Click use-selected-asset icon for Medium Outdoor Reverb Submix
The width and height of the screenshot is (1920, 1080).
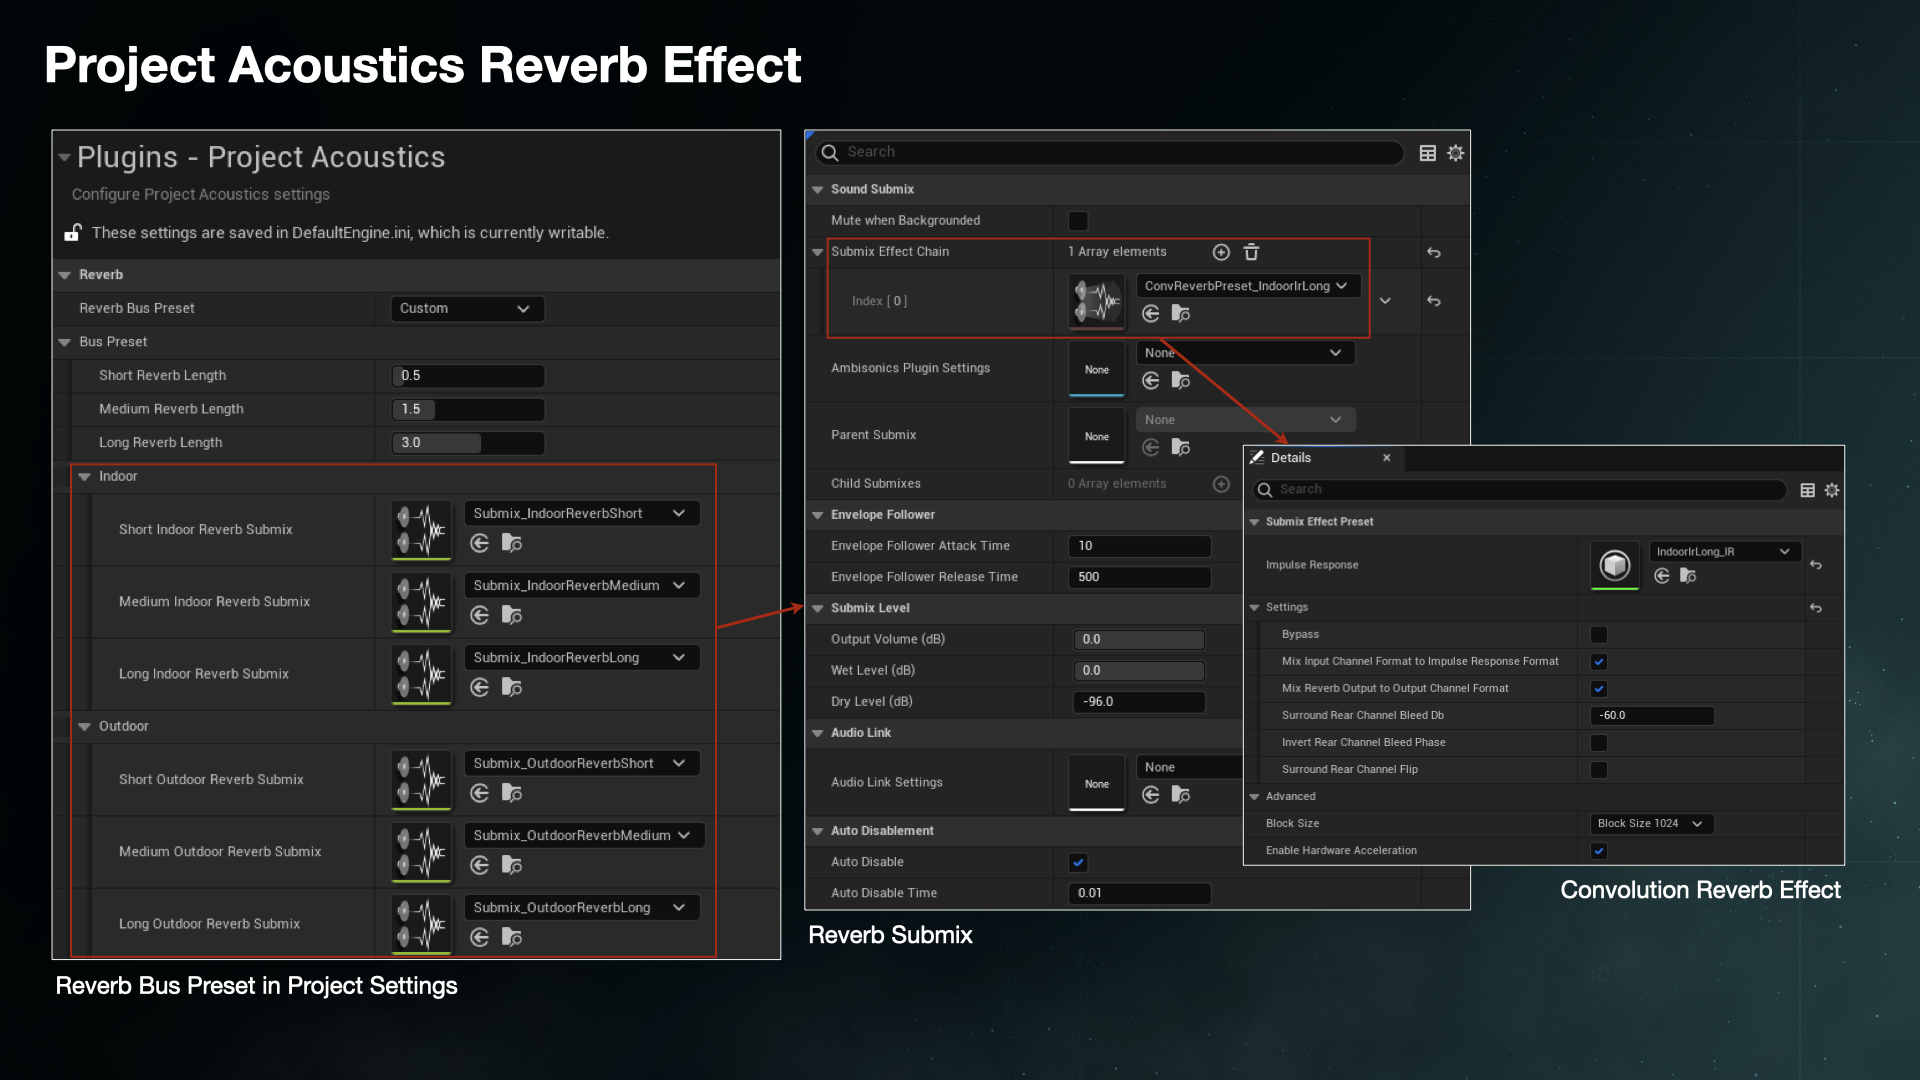480,865
